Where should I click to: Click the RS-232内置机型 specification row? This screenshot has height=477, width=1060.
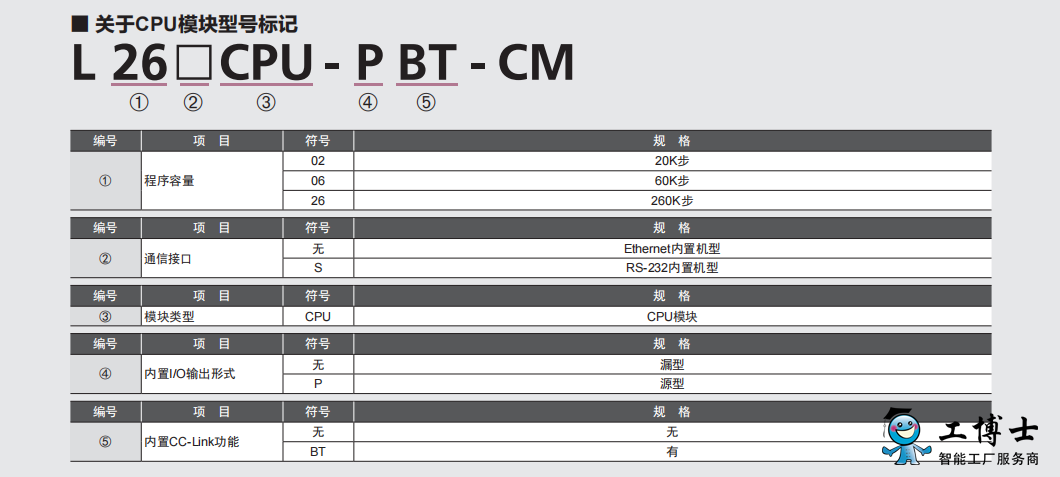pyautogui.click(x=673, y=268)
